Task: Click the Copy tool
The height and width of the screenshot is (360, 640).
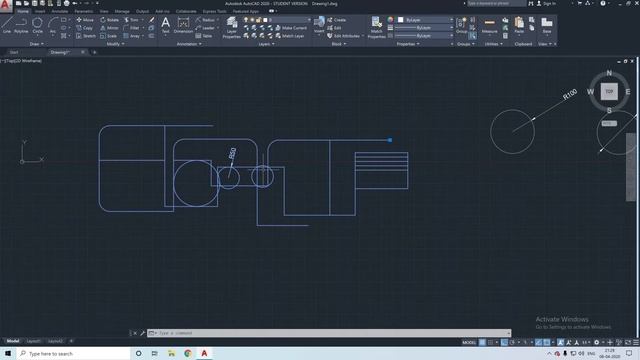Action: (84, 28)
